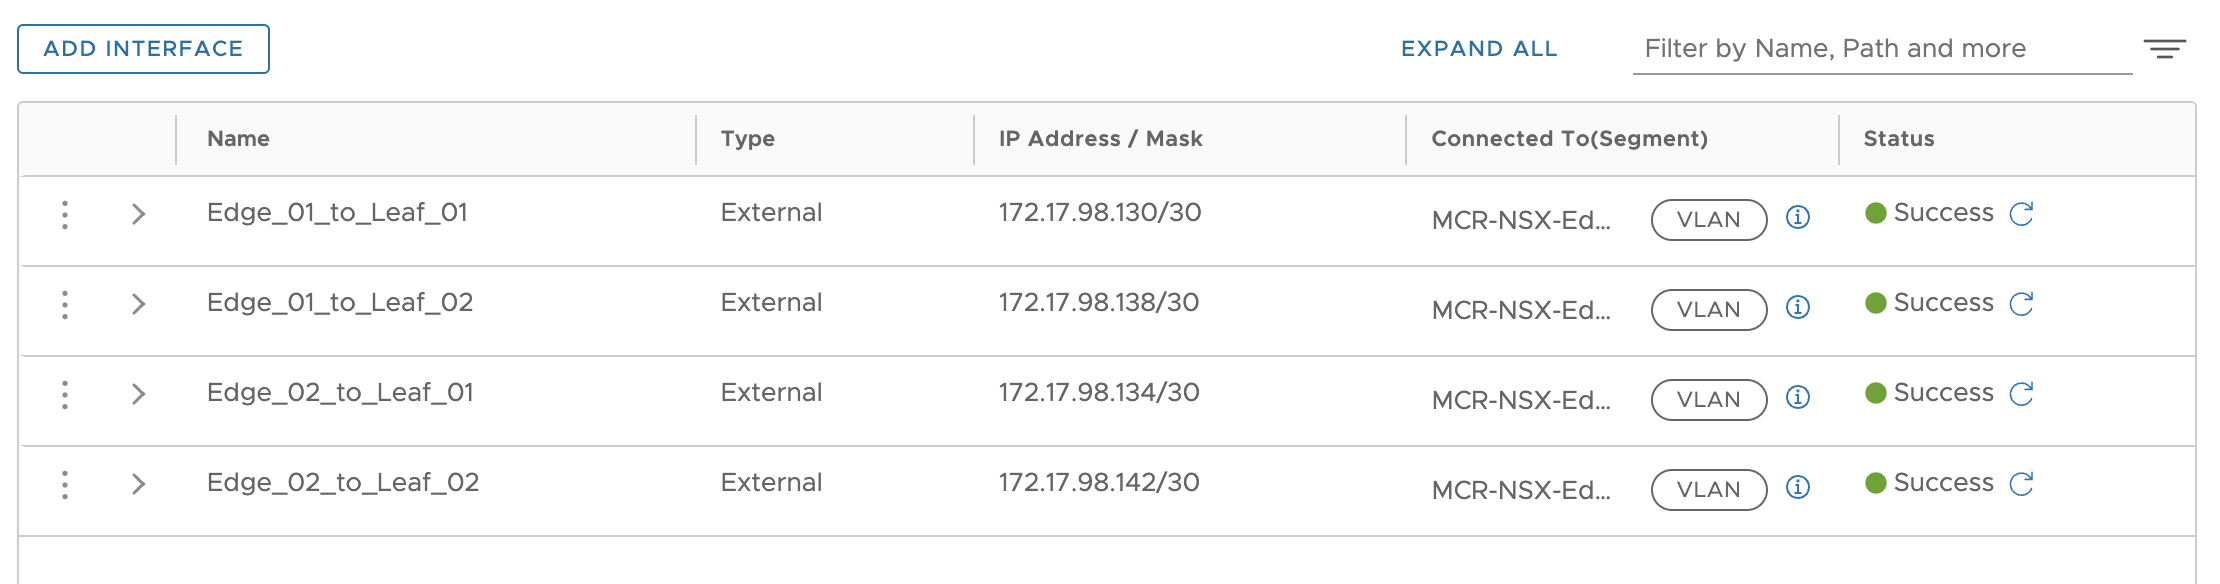Refresh status of Edge_01_to_Leaf_02
Image resolution: width=2220 pixels, height=584 pixels.
[x=2021, y=304]
